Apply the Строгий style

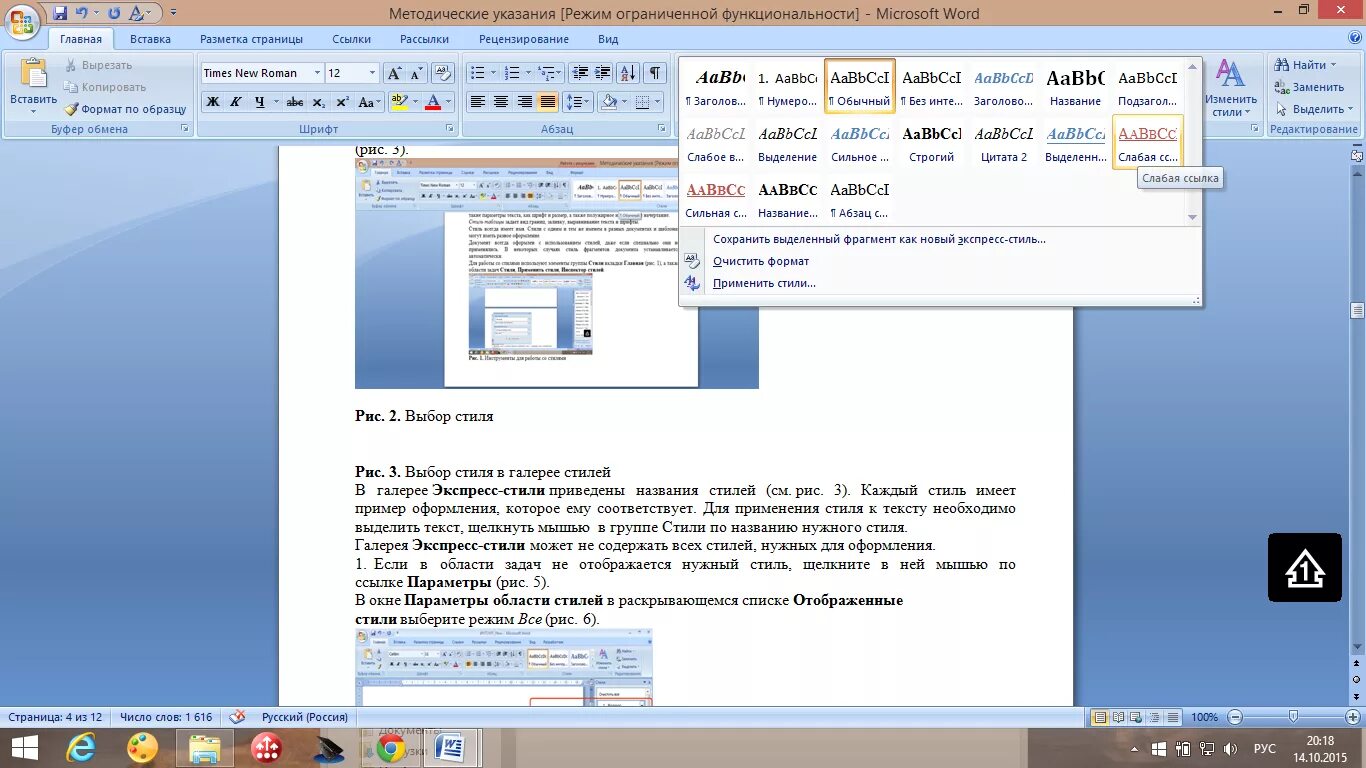coord(932,142)
